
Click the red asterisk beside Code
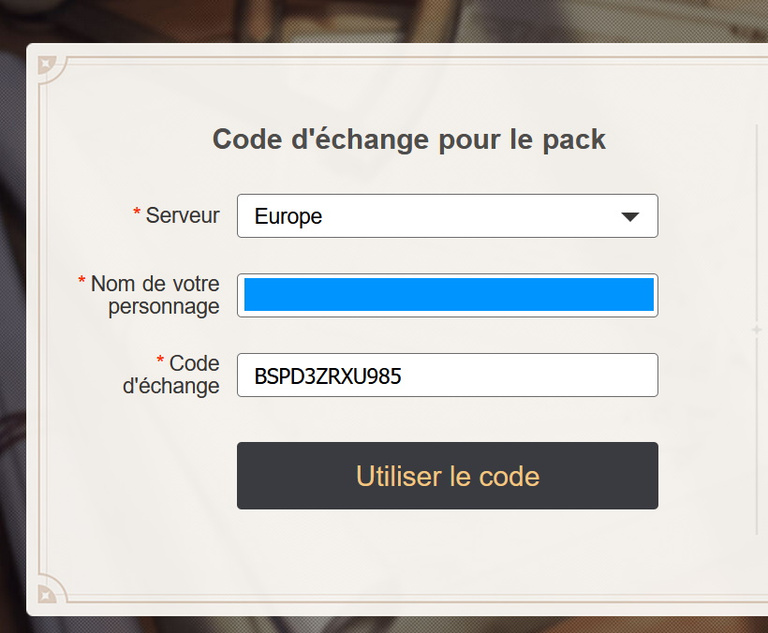click(x=160, y=360)
